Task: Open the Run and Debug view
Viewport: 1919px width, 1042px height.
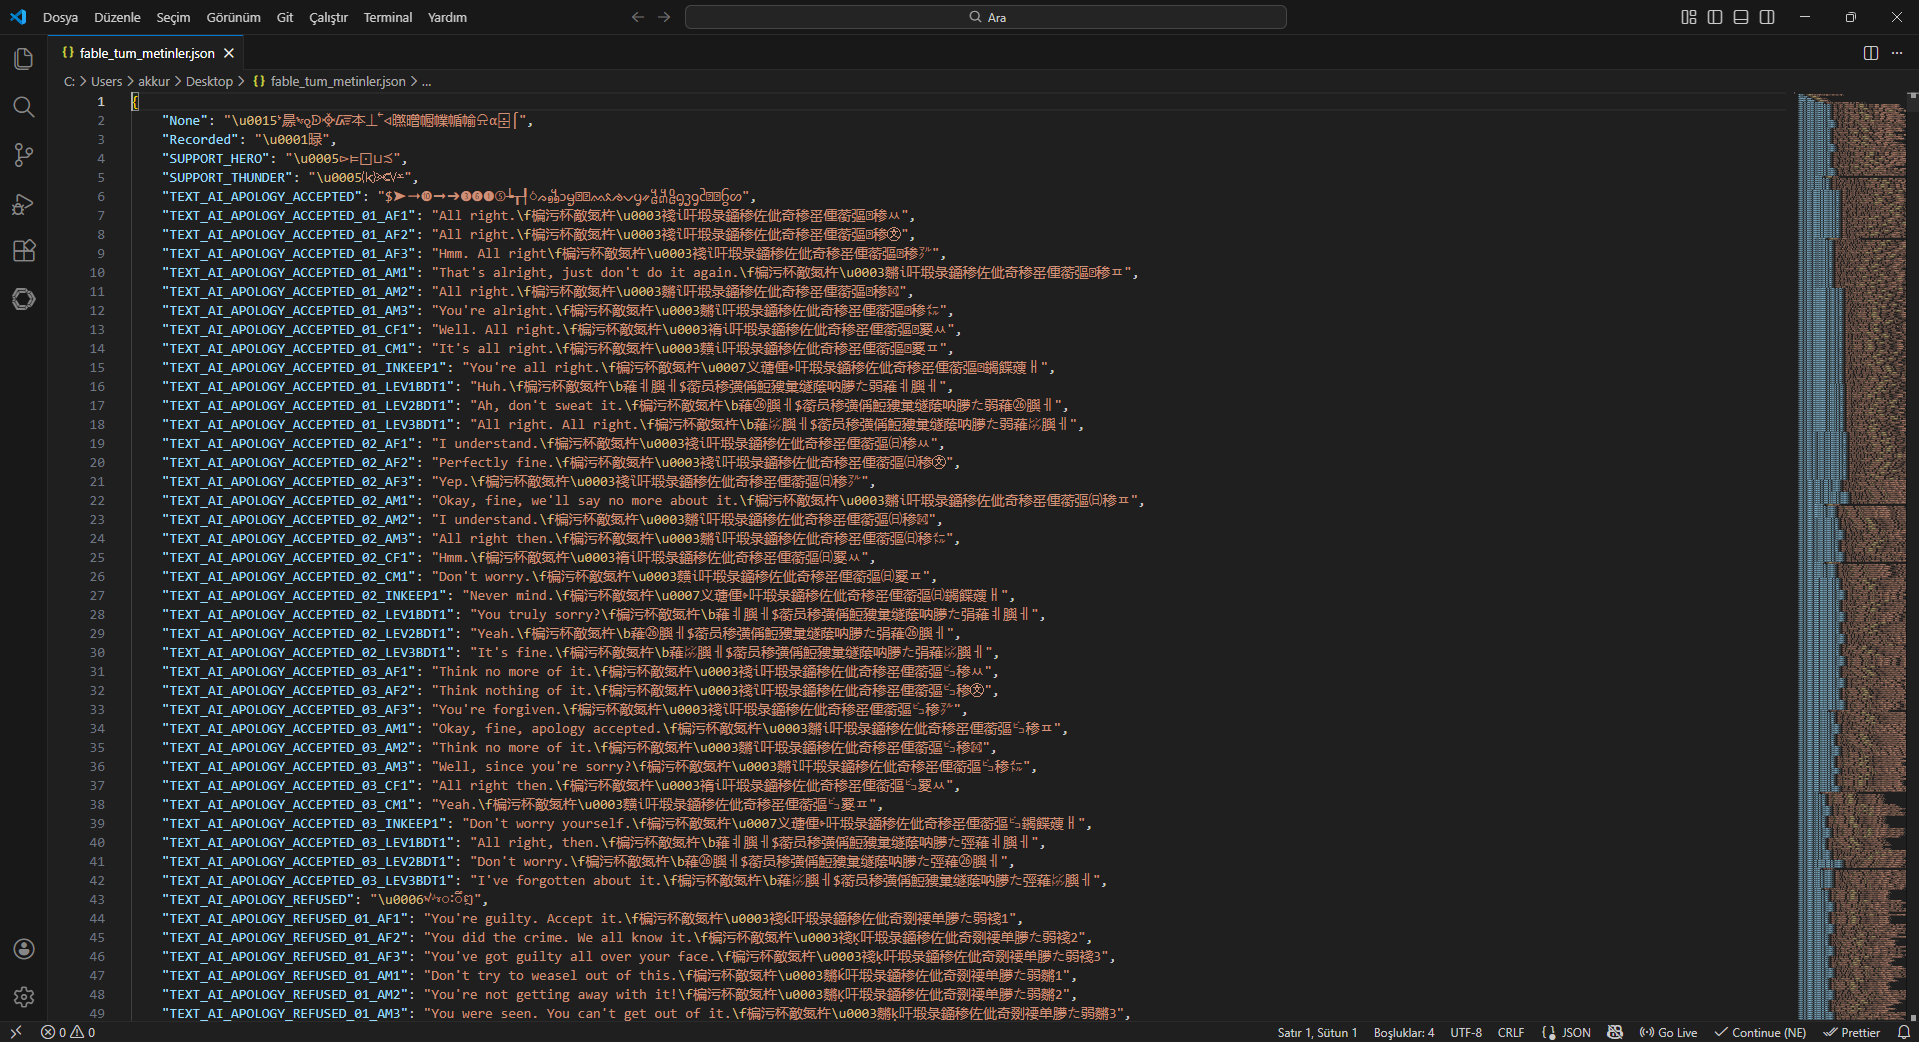Action: (24, 204)
